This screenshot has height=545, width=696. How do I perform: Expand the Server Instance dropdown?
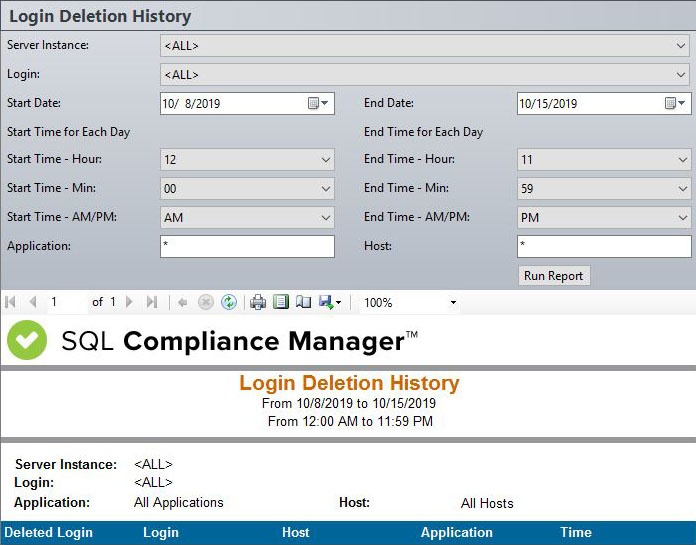pos(681,46)
